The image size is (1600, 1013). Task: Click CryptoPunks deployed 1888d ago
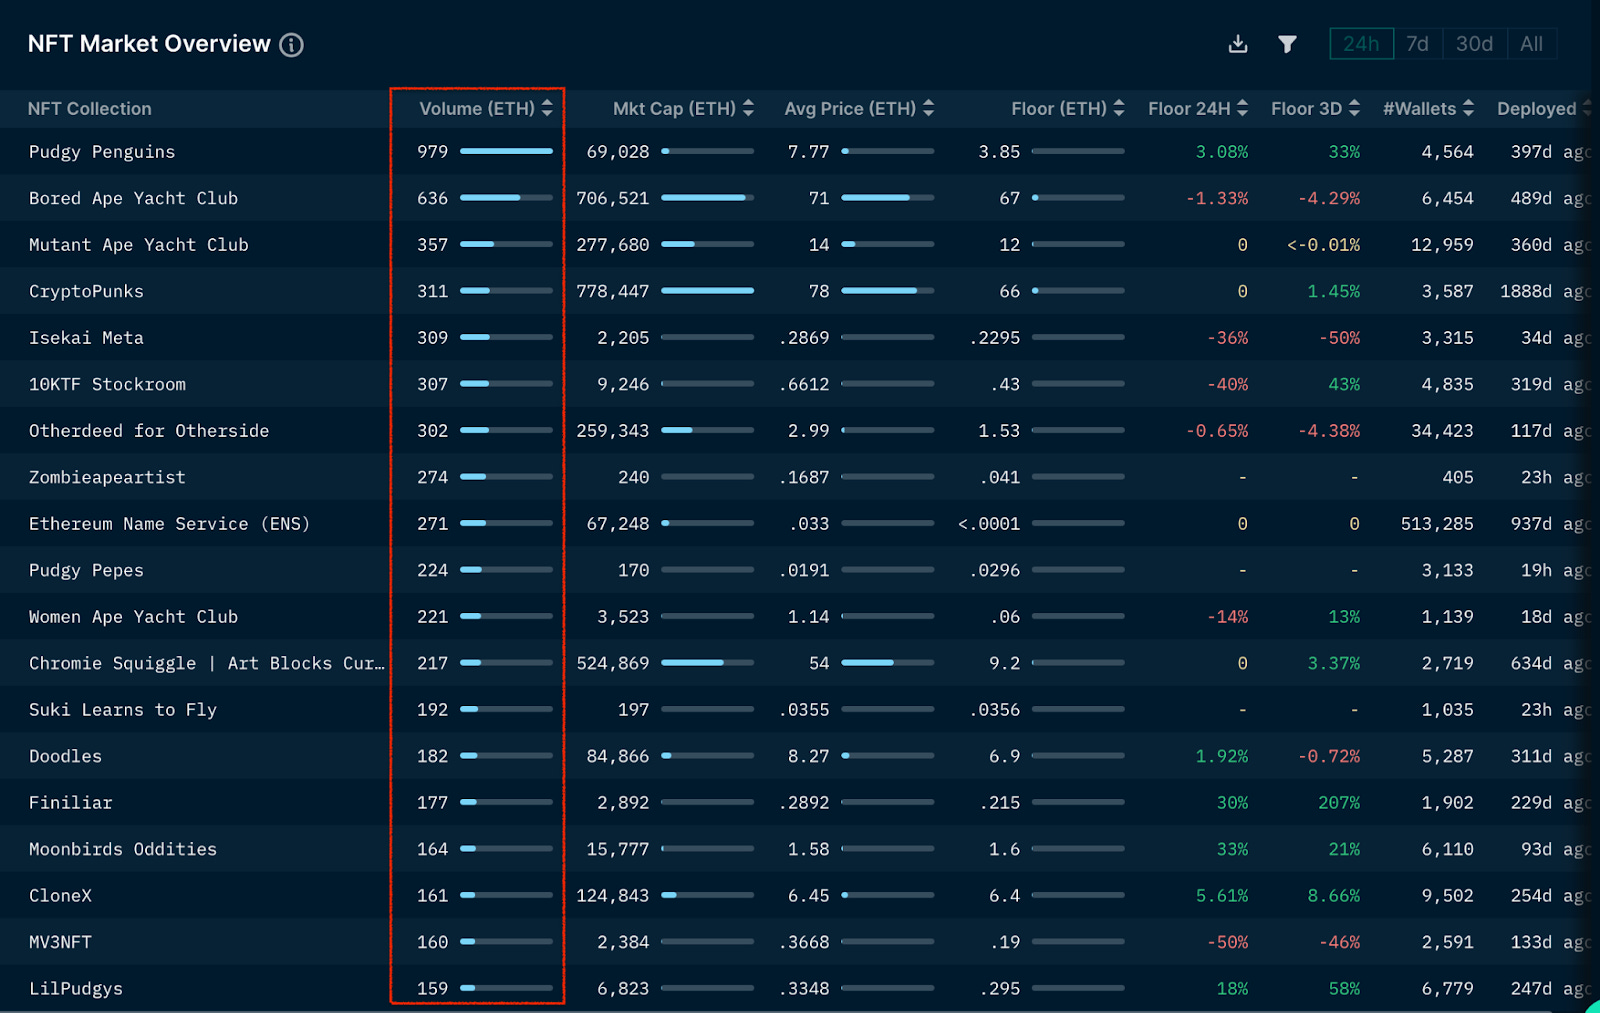click(1545, 291)
